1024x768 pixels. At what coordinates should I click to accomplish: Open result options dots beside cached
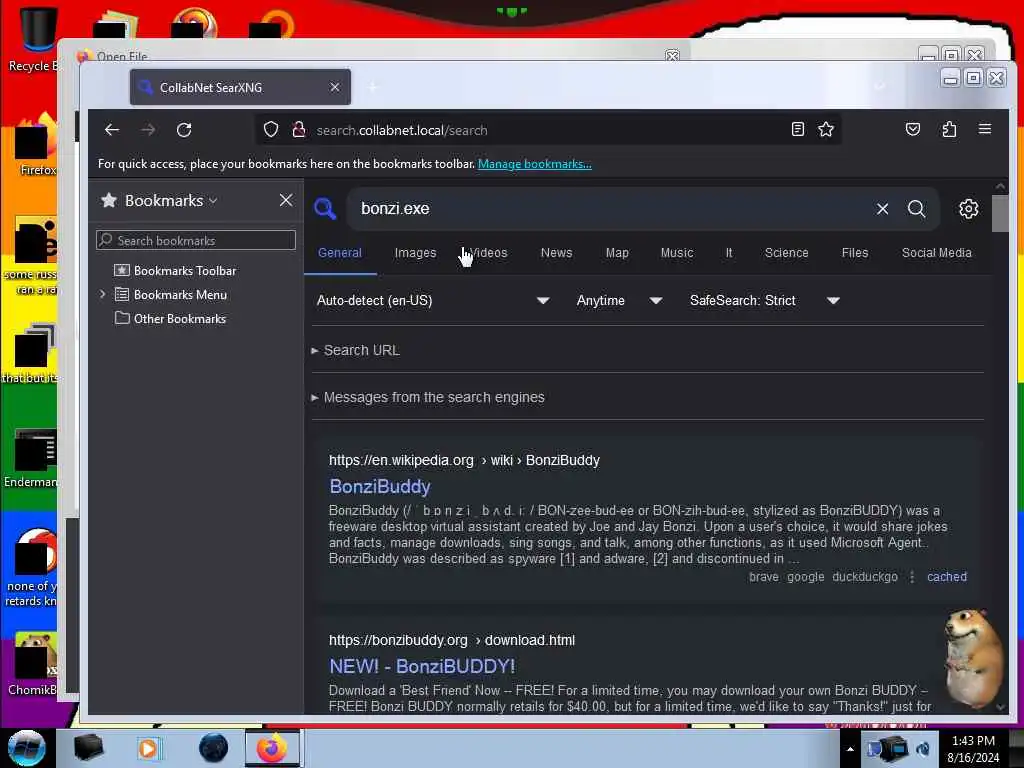click(912, 577)
